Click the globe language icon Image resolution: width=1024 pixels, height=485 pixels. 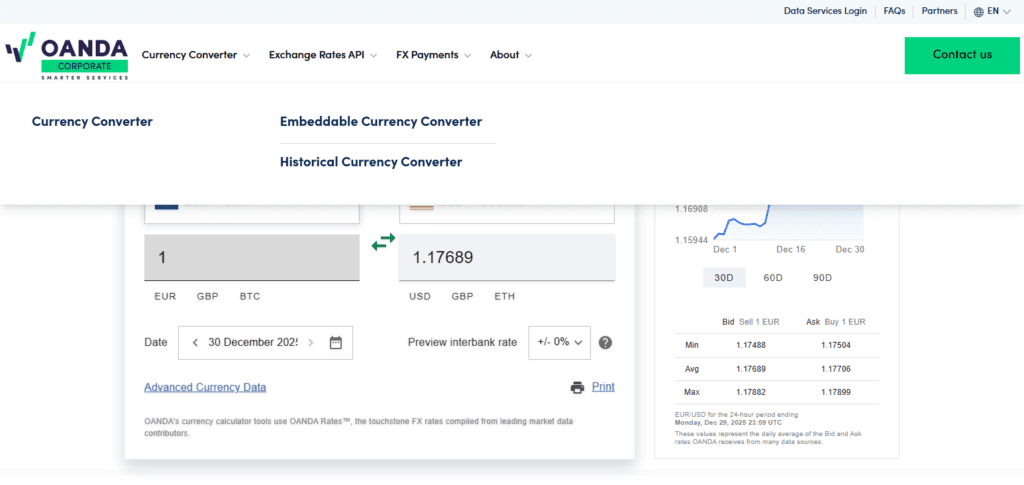979,11
